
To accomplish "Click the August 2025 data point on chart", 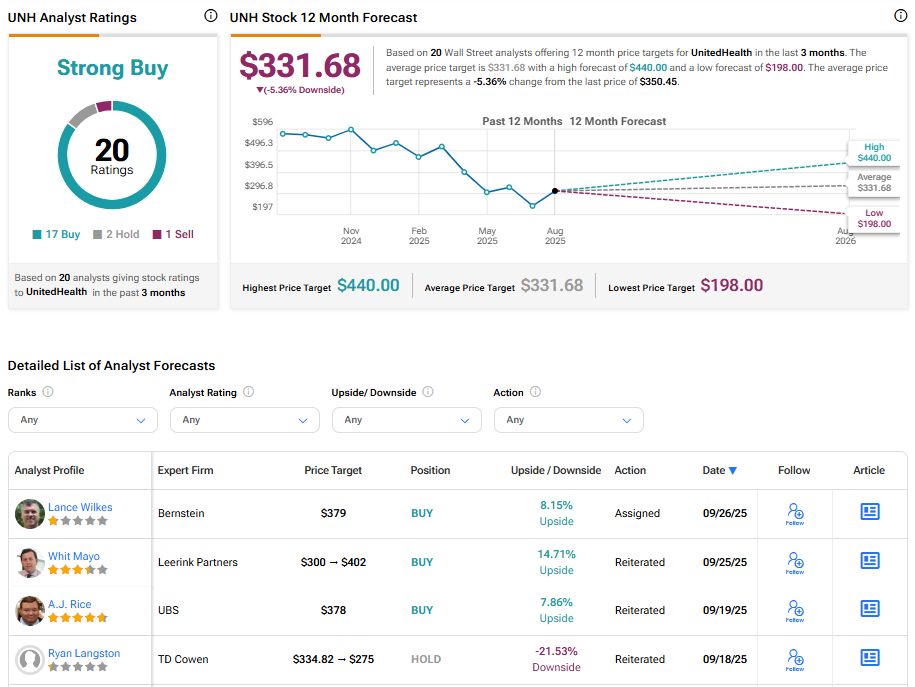I will click(x=555, y=190).
